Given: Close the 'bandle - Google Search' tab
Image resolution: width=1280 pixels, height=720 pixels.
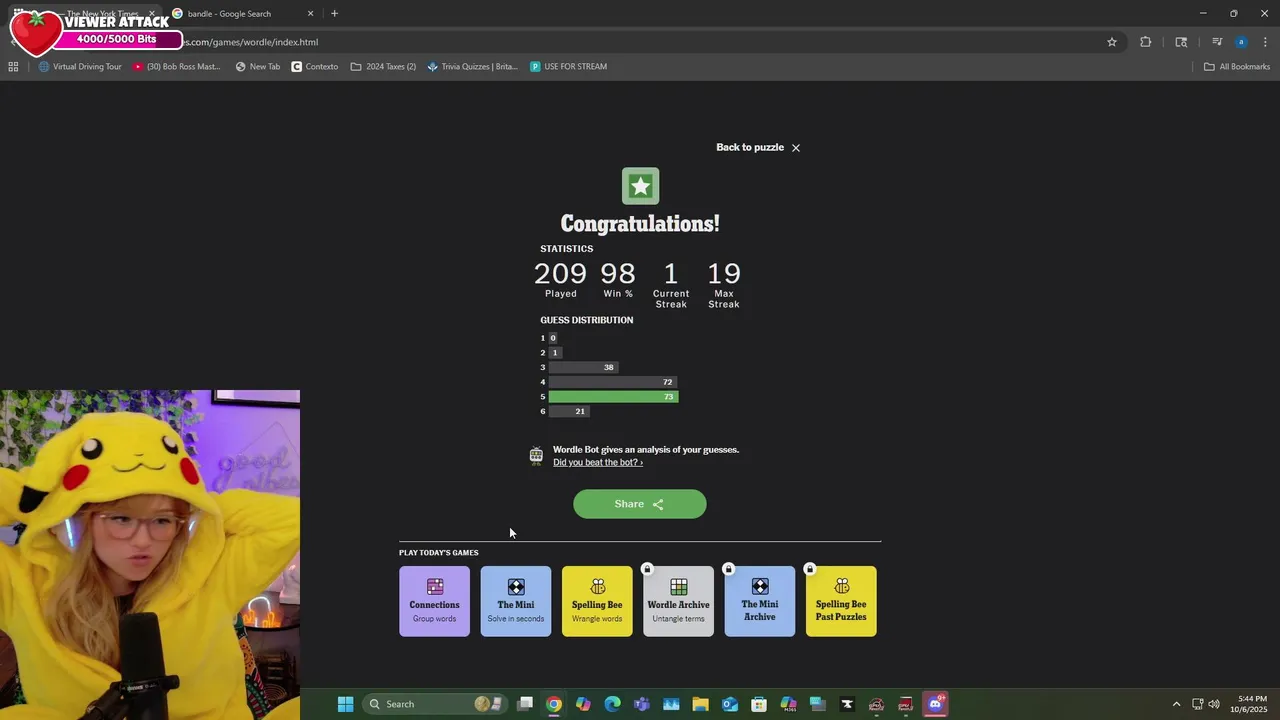Looking at the screenshot, I should pos(310,14).
